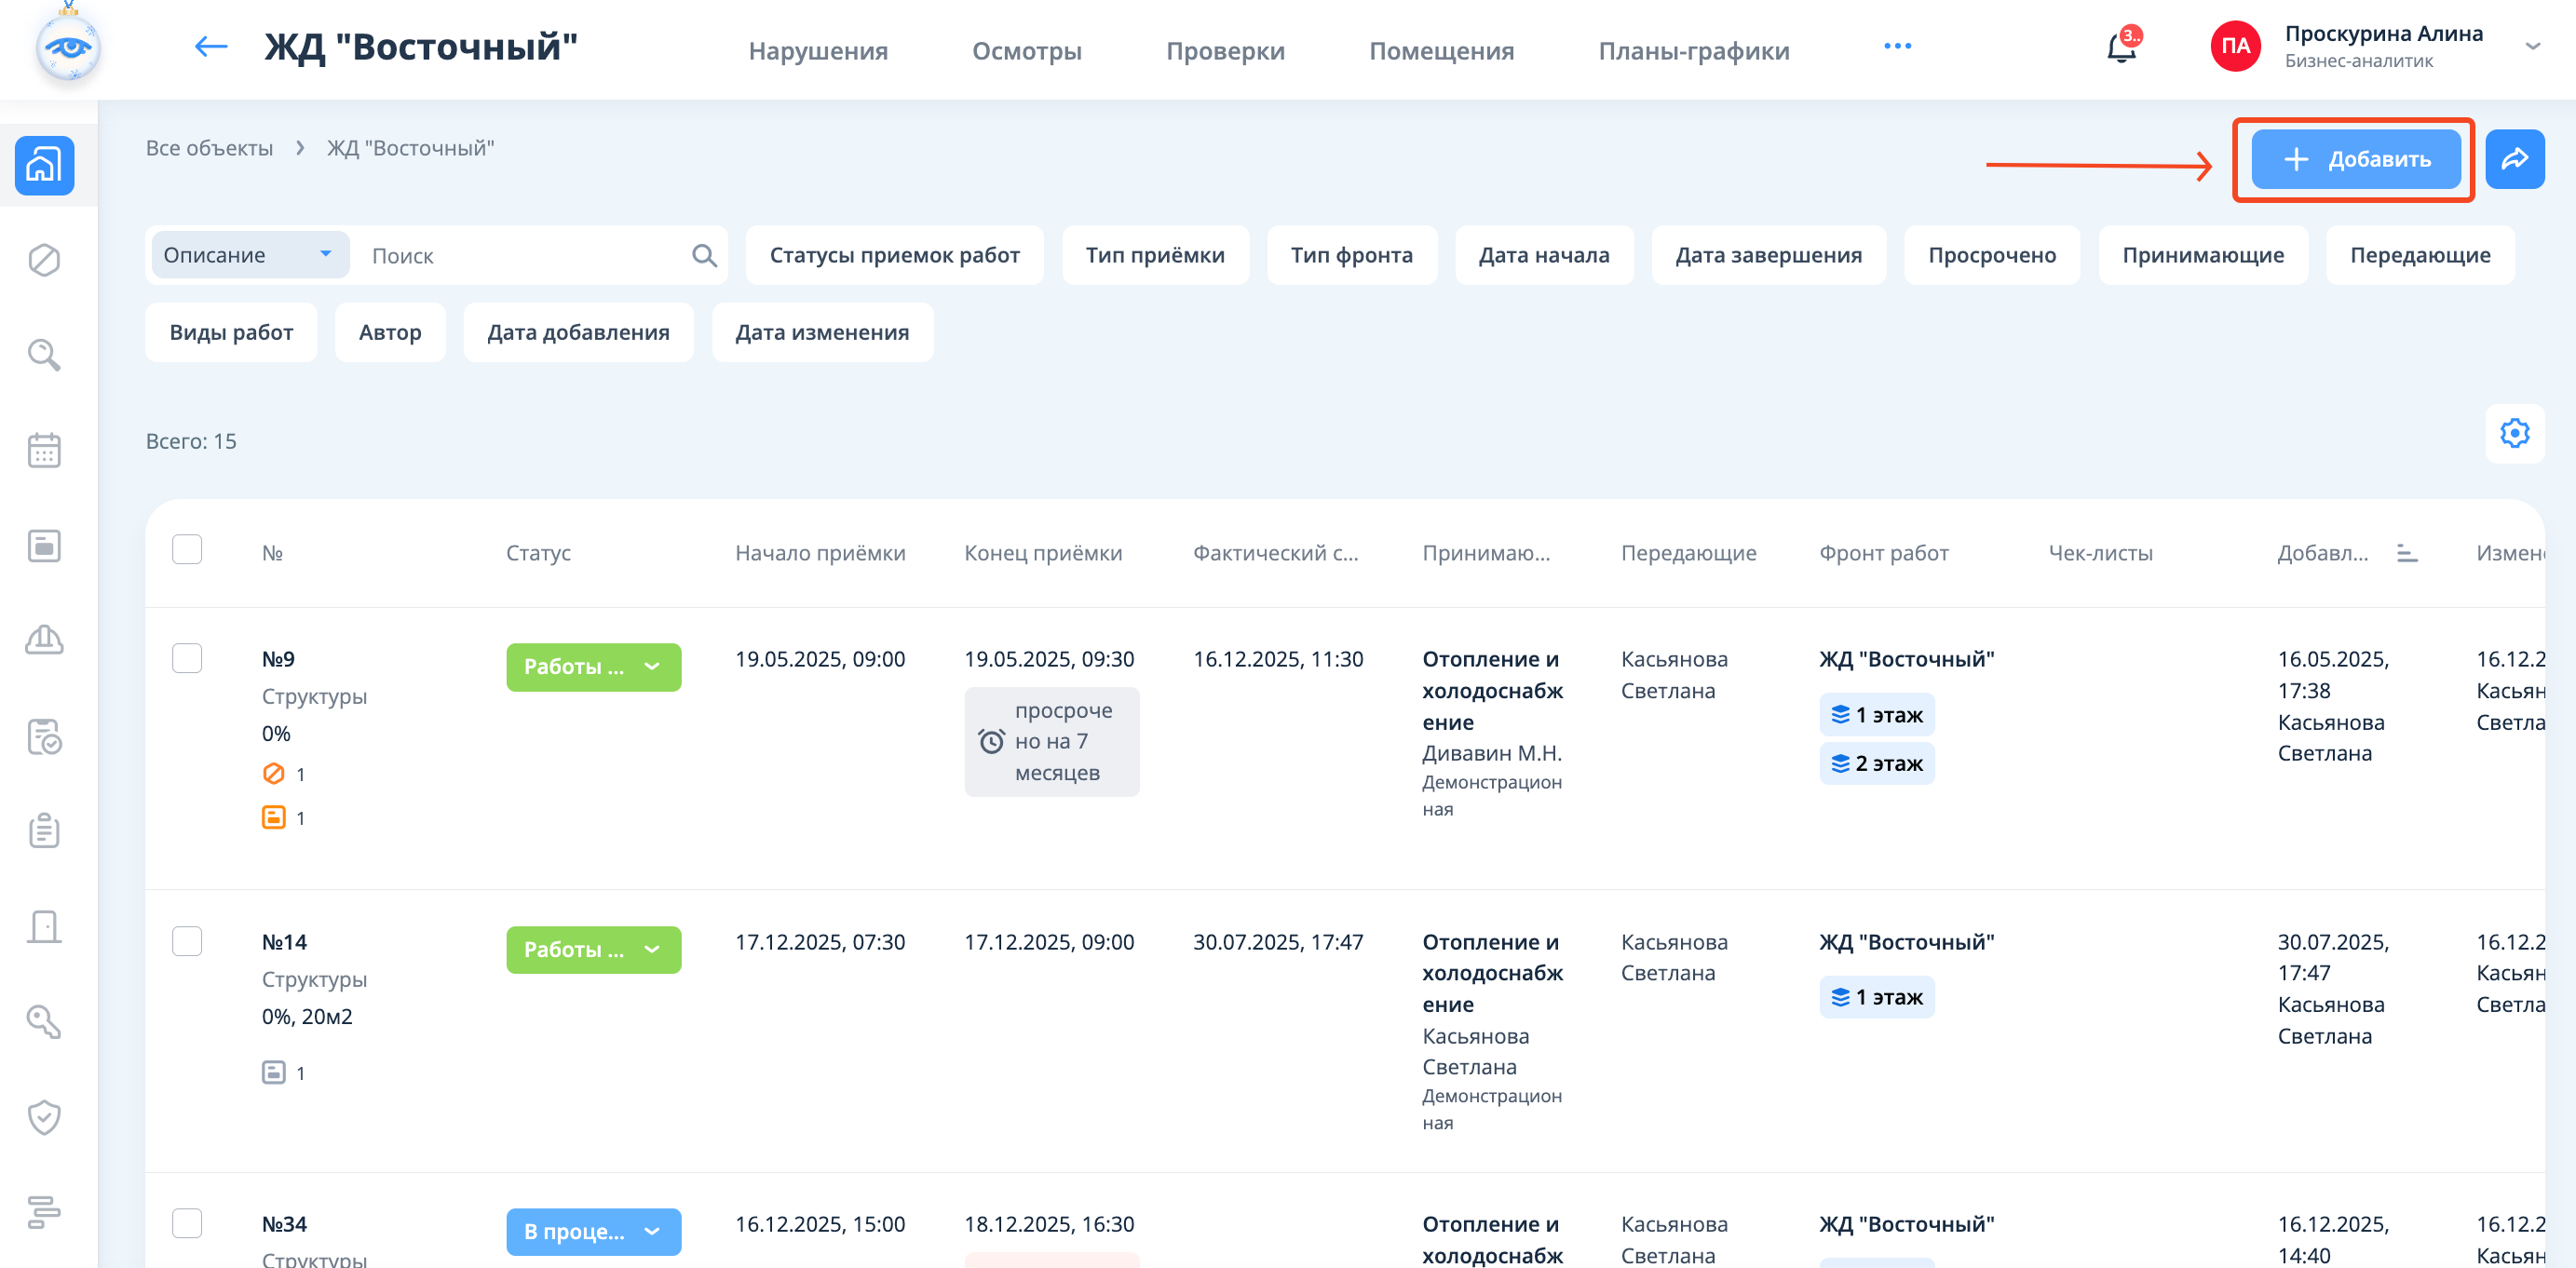2576x1268 pixels.
Task: Open the calendar icon in left sidebar
Action: [x=44, y=450]
